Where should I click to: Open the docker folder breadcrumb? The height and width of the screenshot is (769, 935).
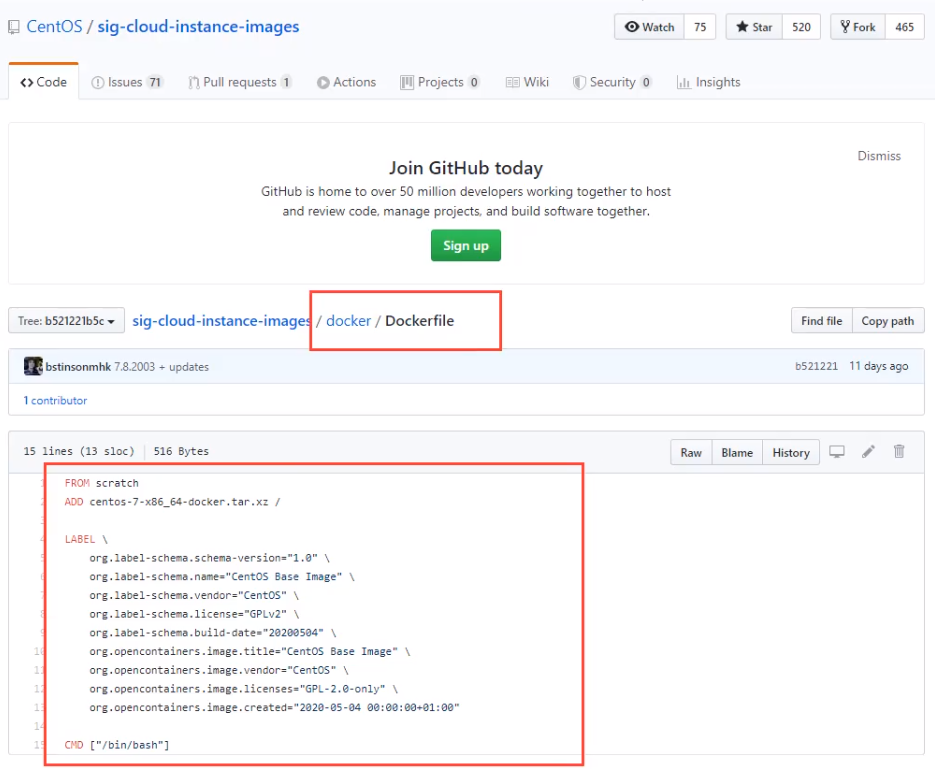(x=348, y=321)
